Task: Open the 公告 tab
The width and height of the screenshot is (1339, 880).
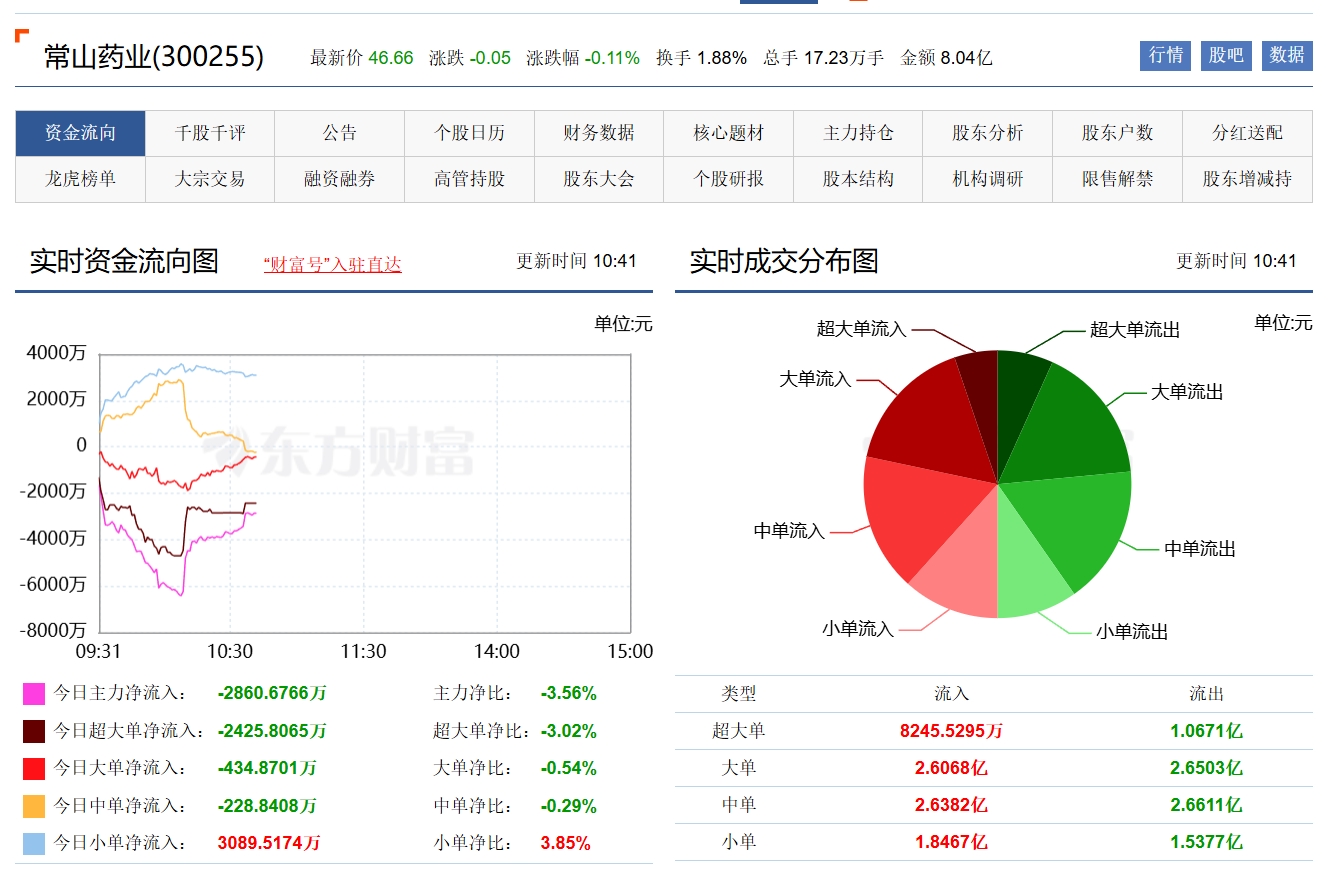Action: coord(340,133)
